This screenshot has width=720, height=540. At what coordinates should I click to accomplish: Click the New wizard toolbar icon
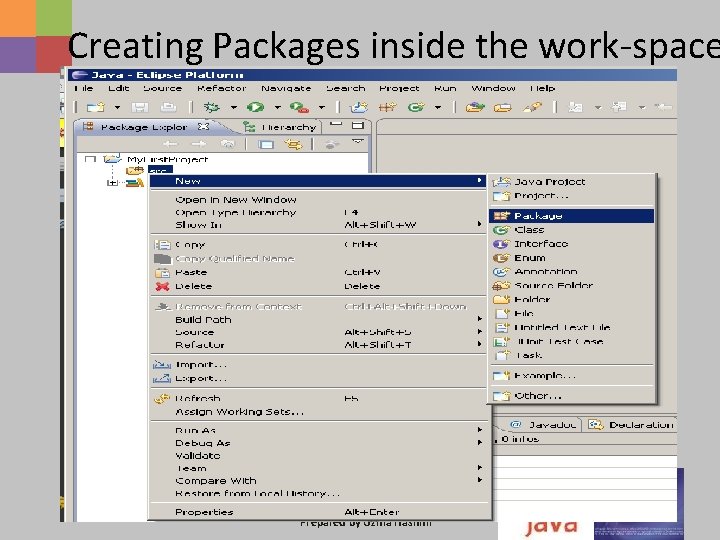[96, 107]
